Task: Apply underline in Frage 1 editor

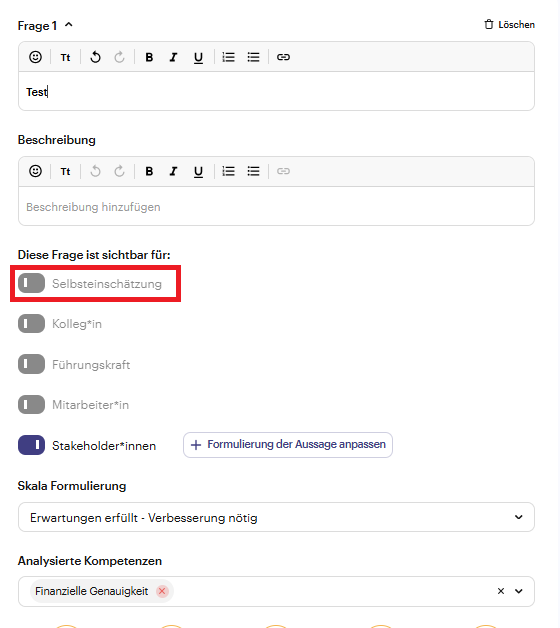Action: point(198,58)
